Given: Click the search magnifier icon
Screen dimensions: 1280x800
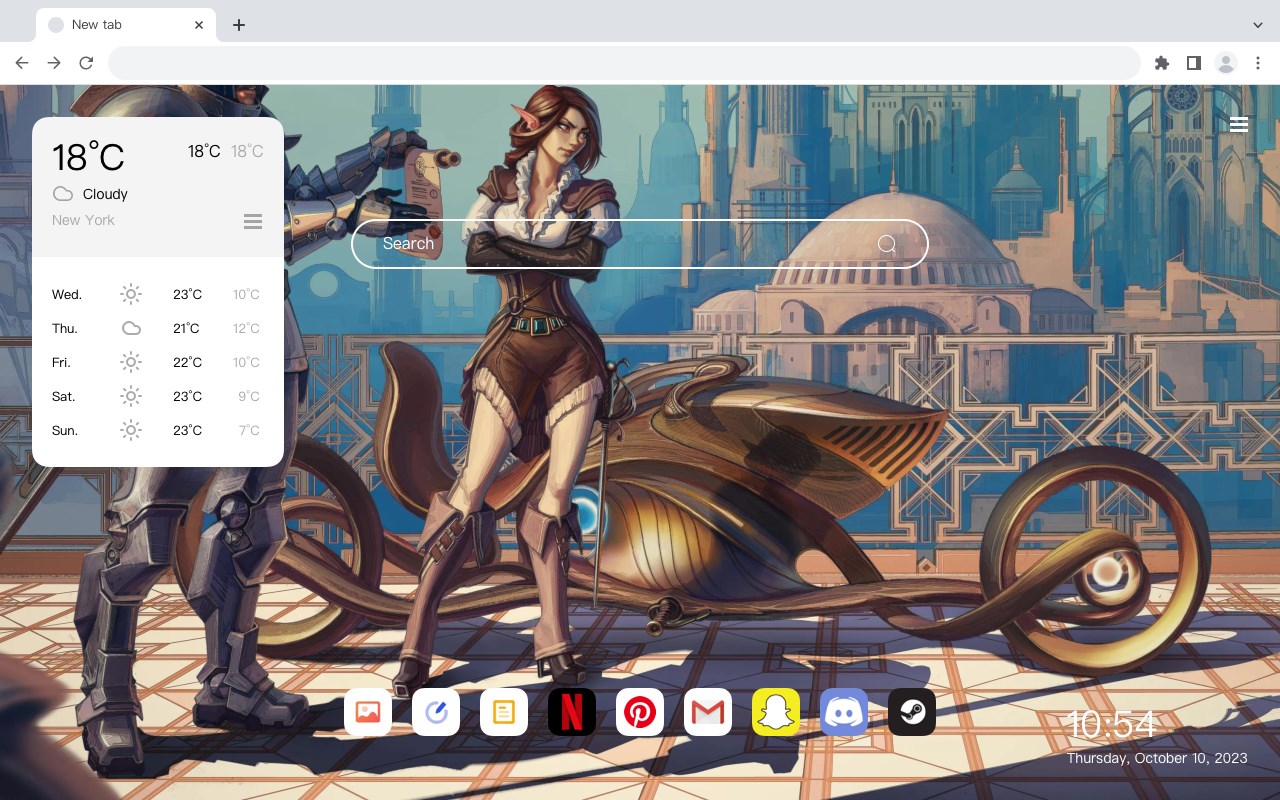Looking at the screenshot, I should coord(887,244).
